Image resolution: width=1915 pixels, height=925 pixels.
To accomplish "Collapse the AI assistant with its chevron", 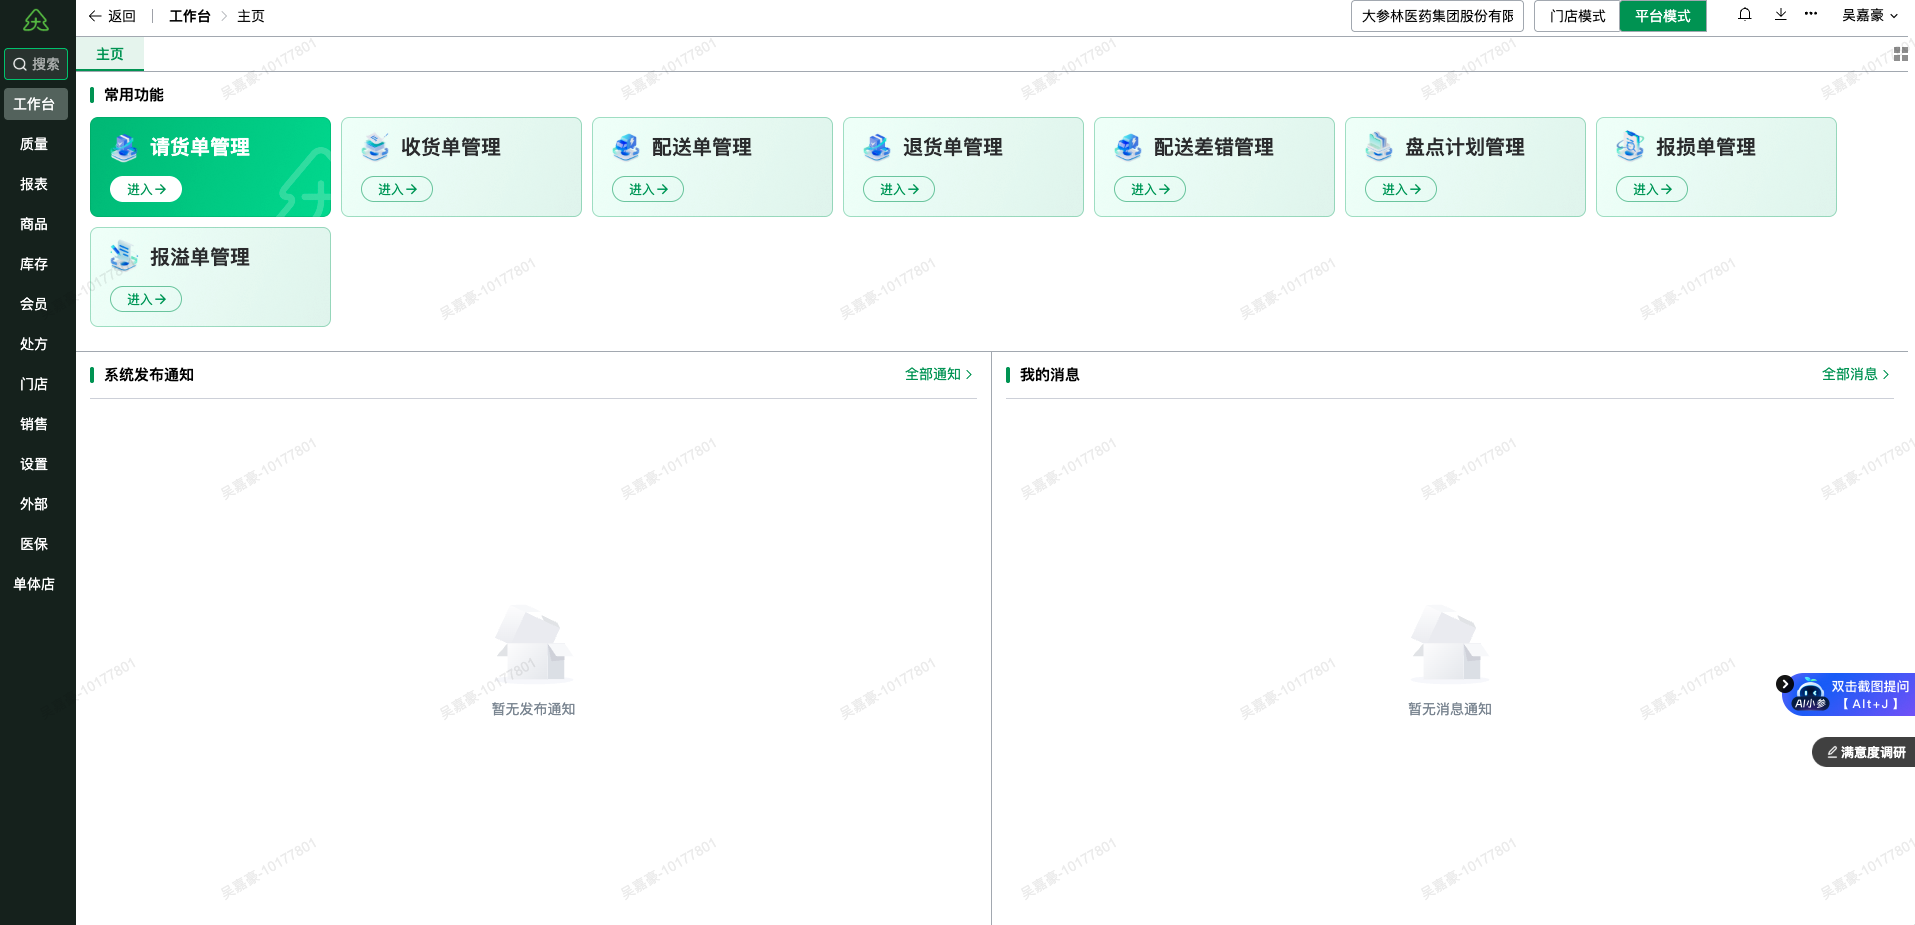I will click(x=1785, y=683).
